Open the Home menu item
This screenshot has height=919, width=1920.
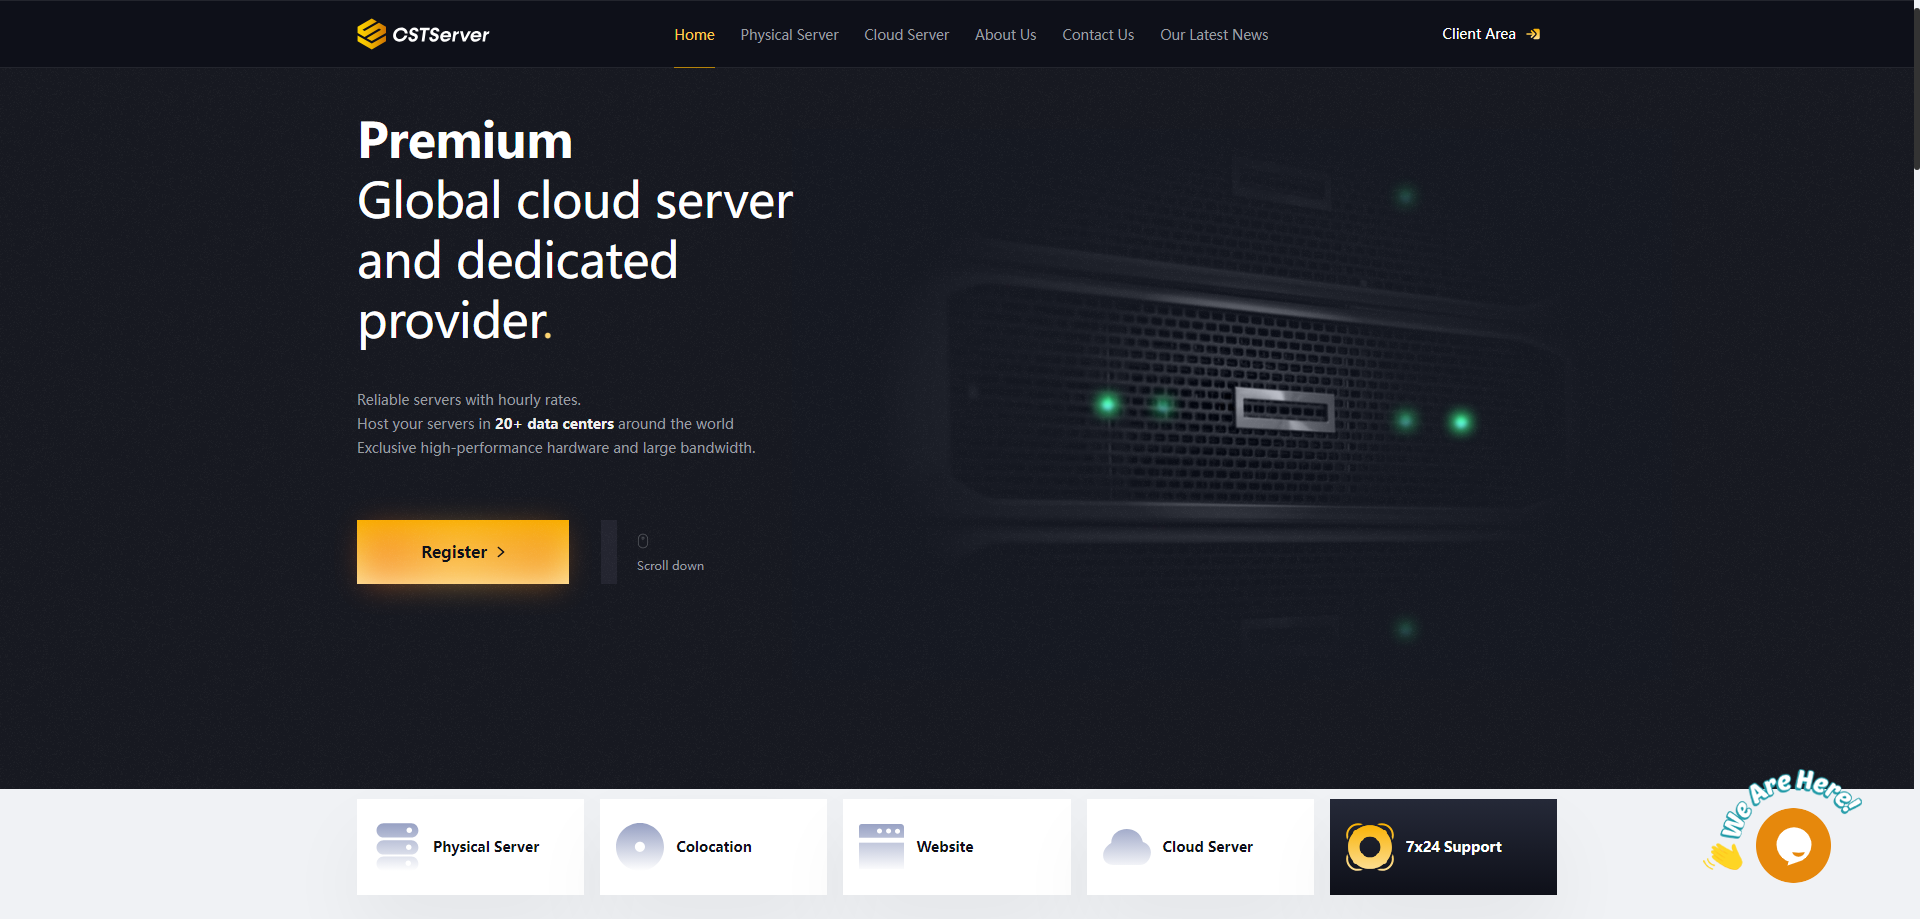[694, 34]
